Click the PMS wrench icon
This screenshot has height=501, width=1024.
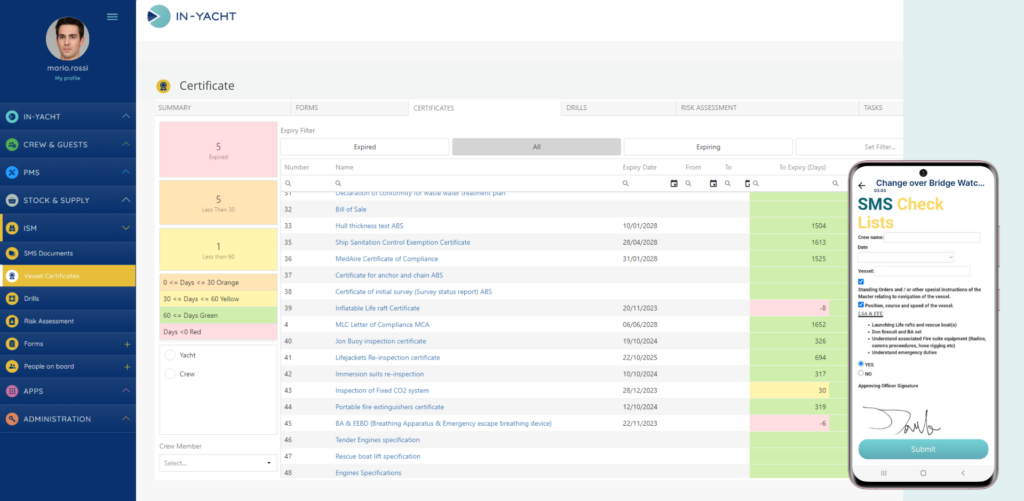(x=12, y=172)
